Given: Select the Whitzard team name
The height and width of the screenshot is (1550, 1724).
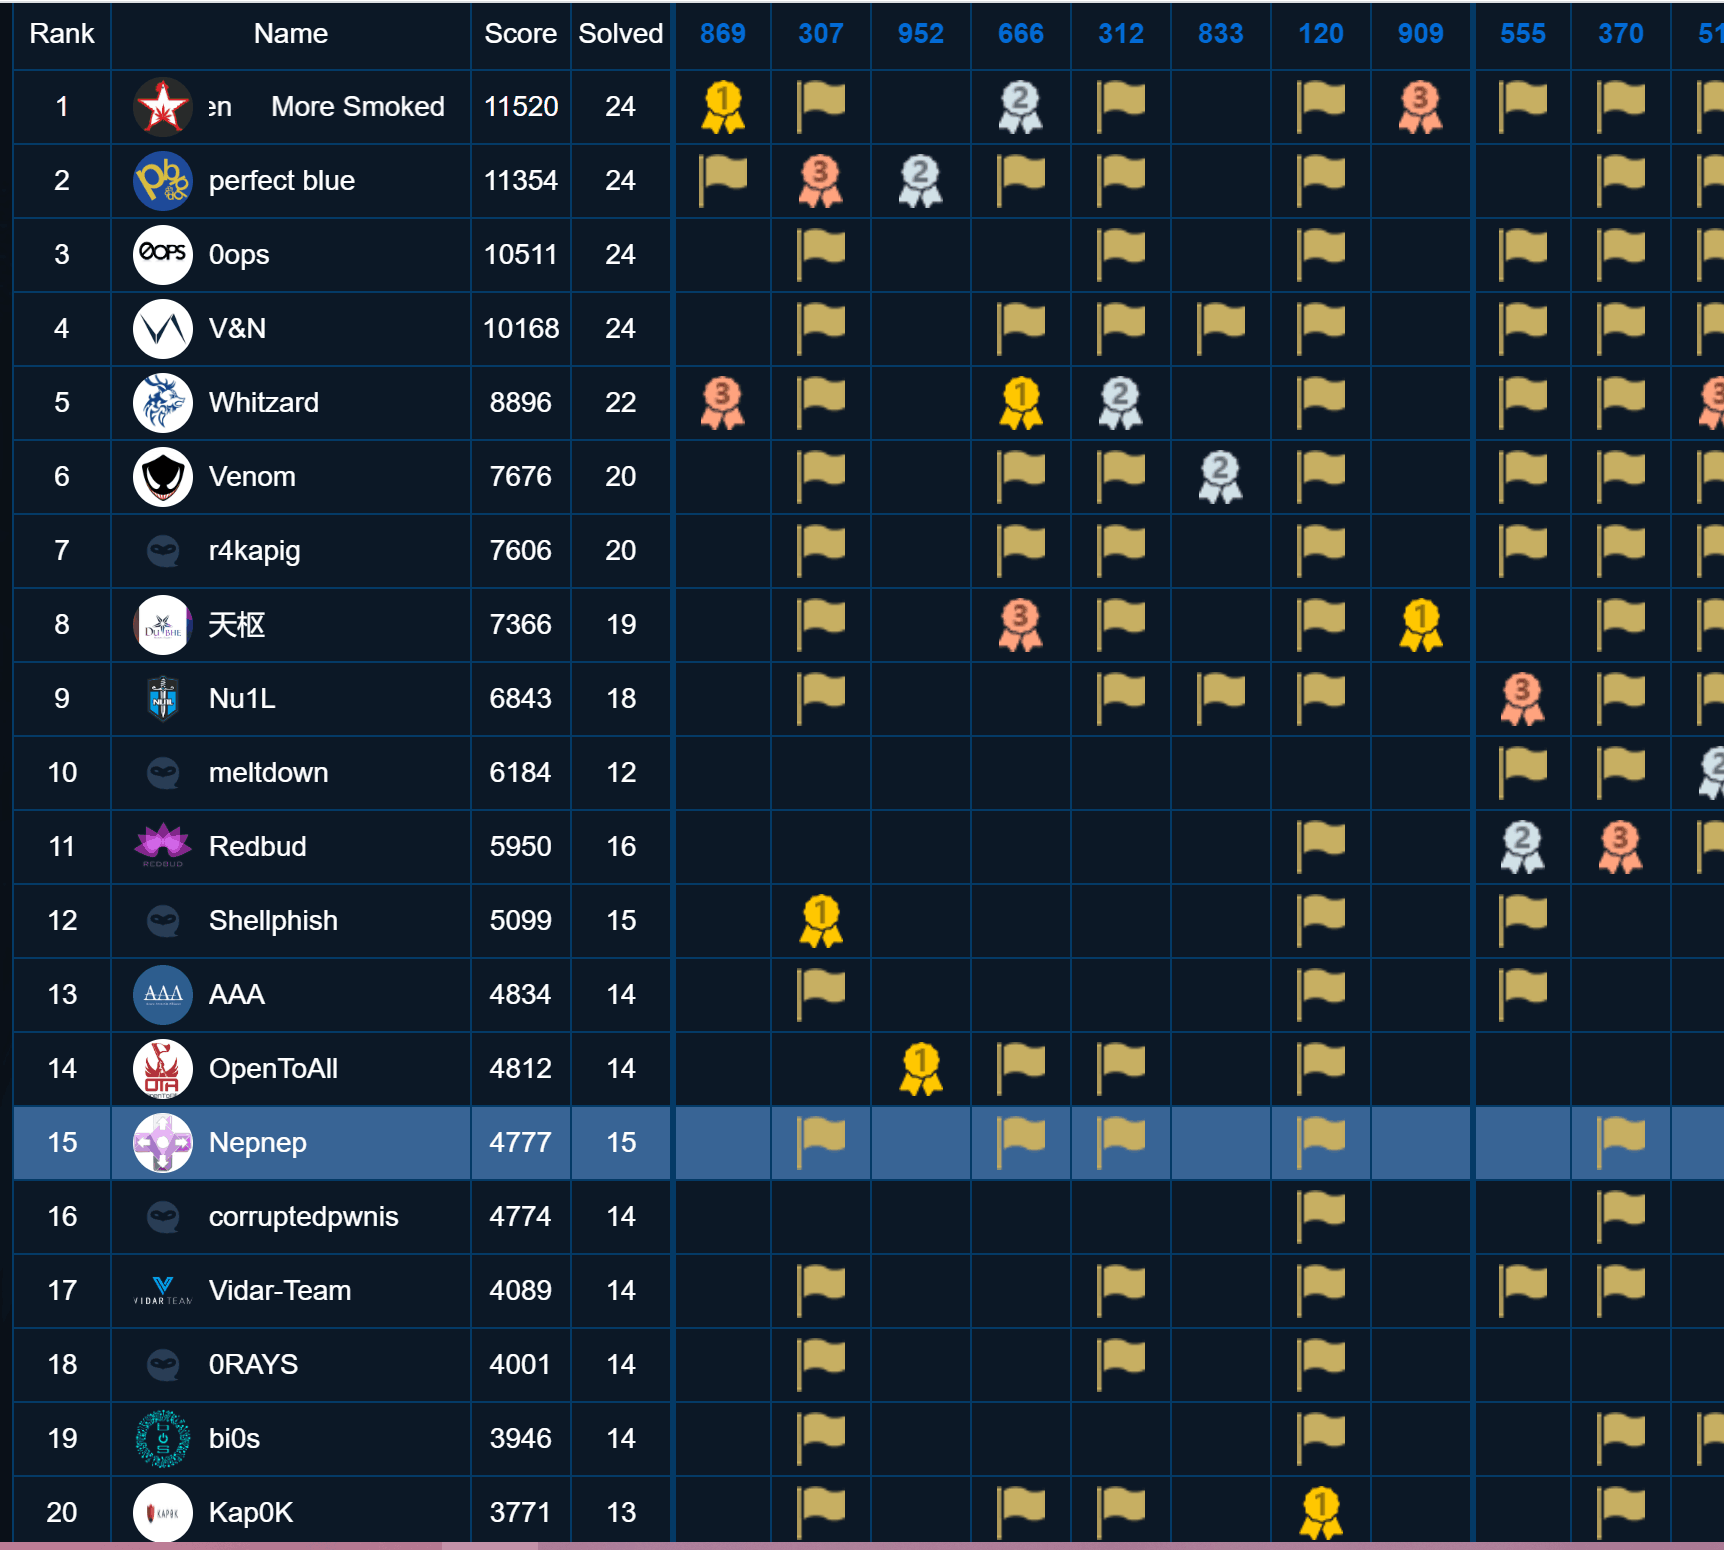Looking at the screenshot, I should (x=264, y=403).
